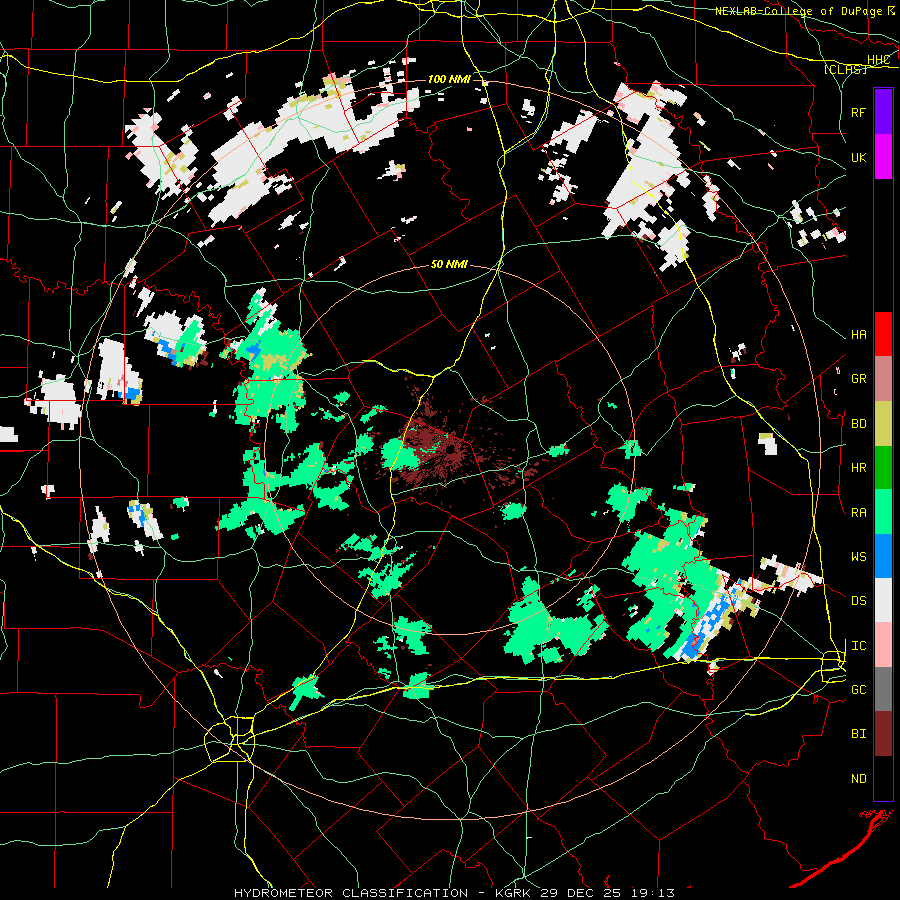Select the yellow BD legend swatch
Image resolution: width=900 pixels, height=900 pixels.
pos(883,423)
